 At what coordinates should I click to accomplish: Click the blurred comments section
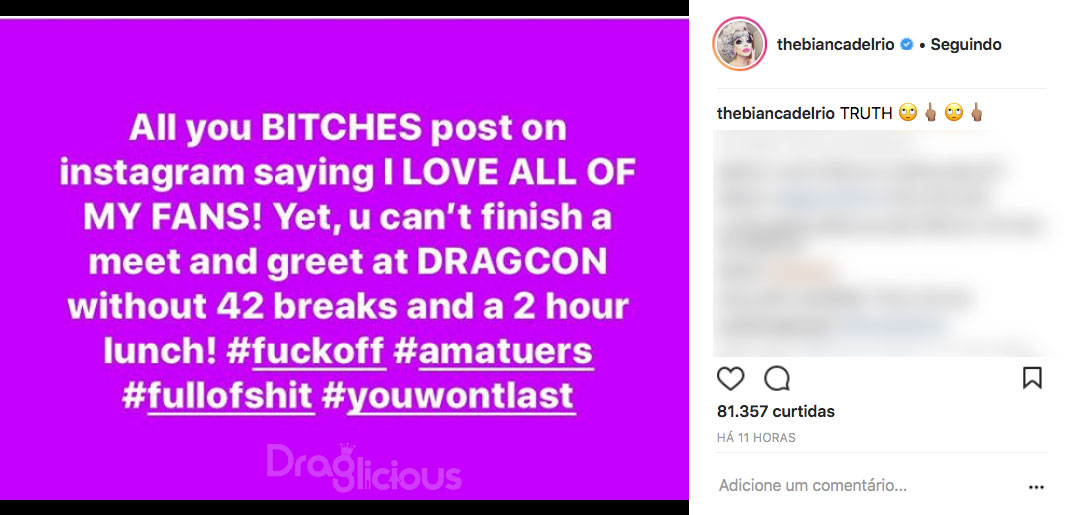point(880,243)
